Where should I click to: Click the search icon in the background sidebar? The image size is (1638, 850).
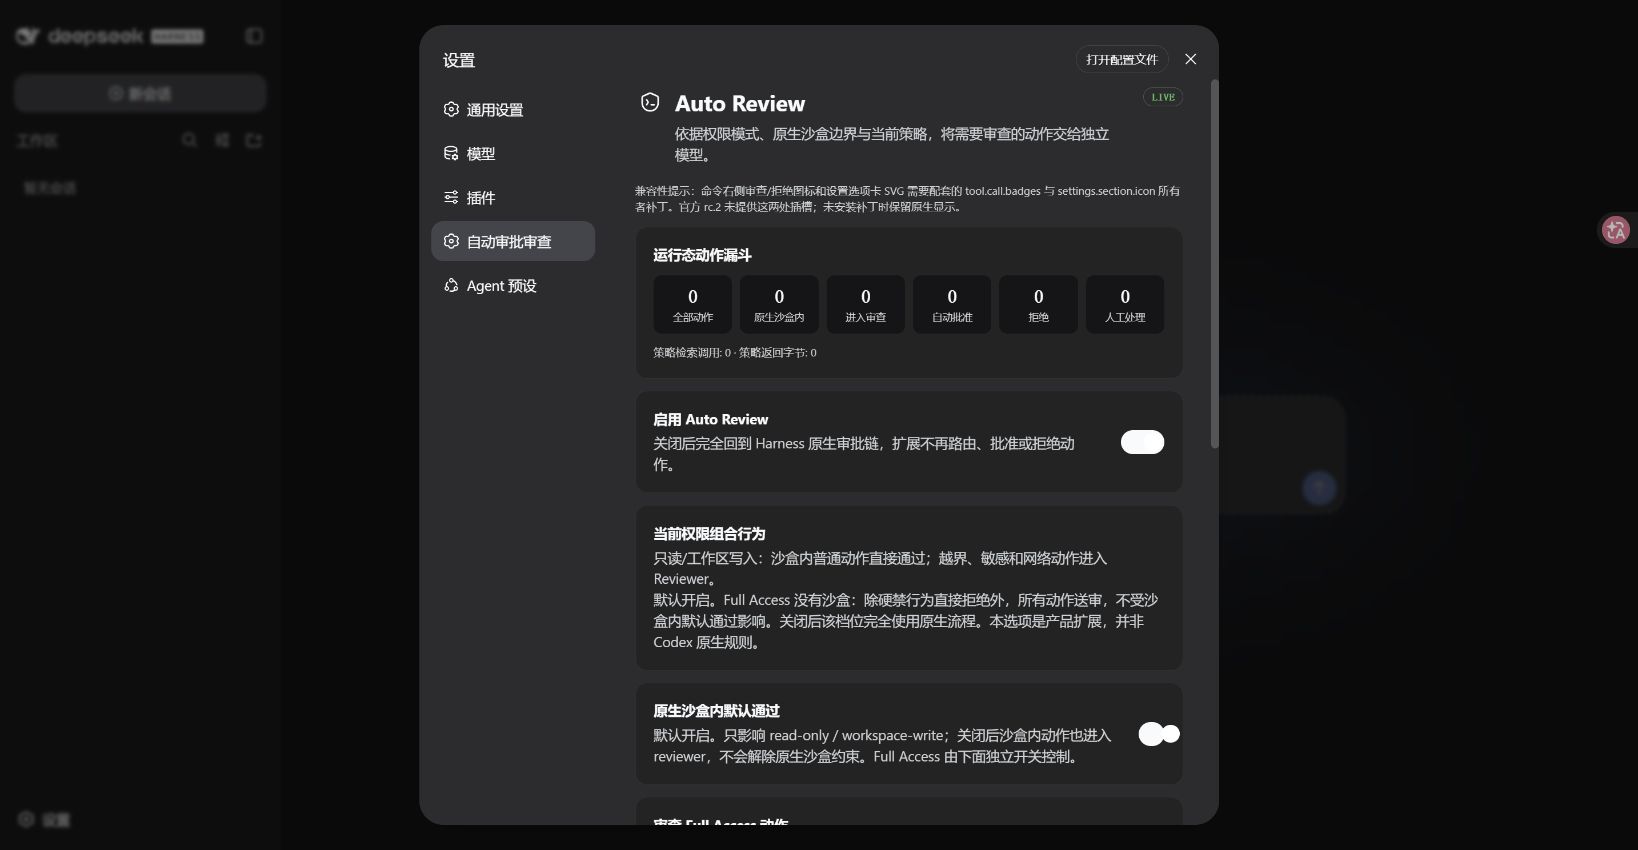tap(189, 140)
